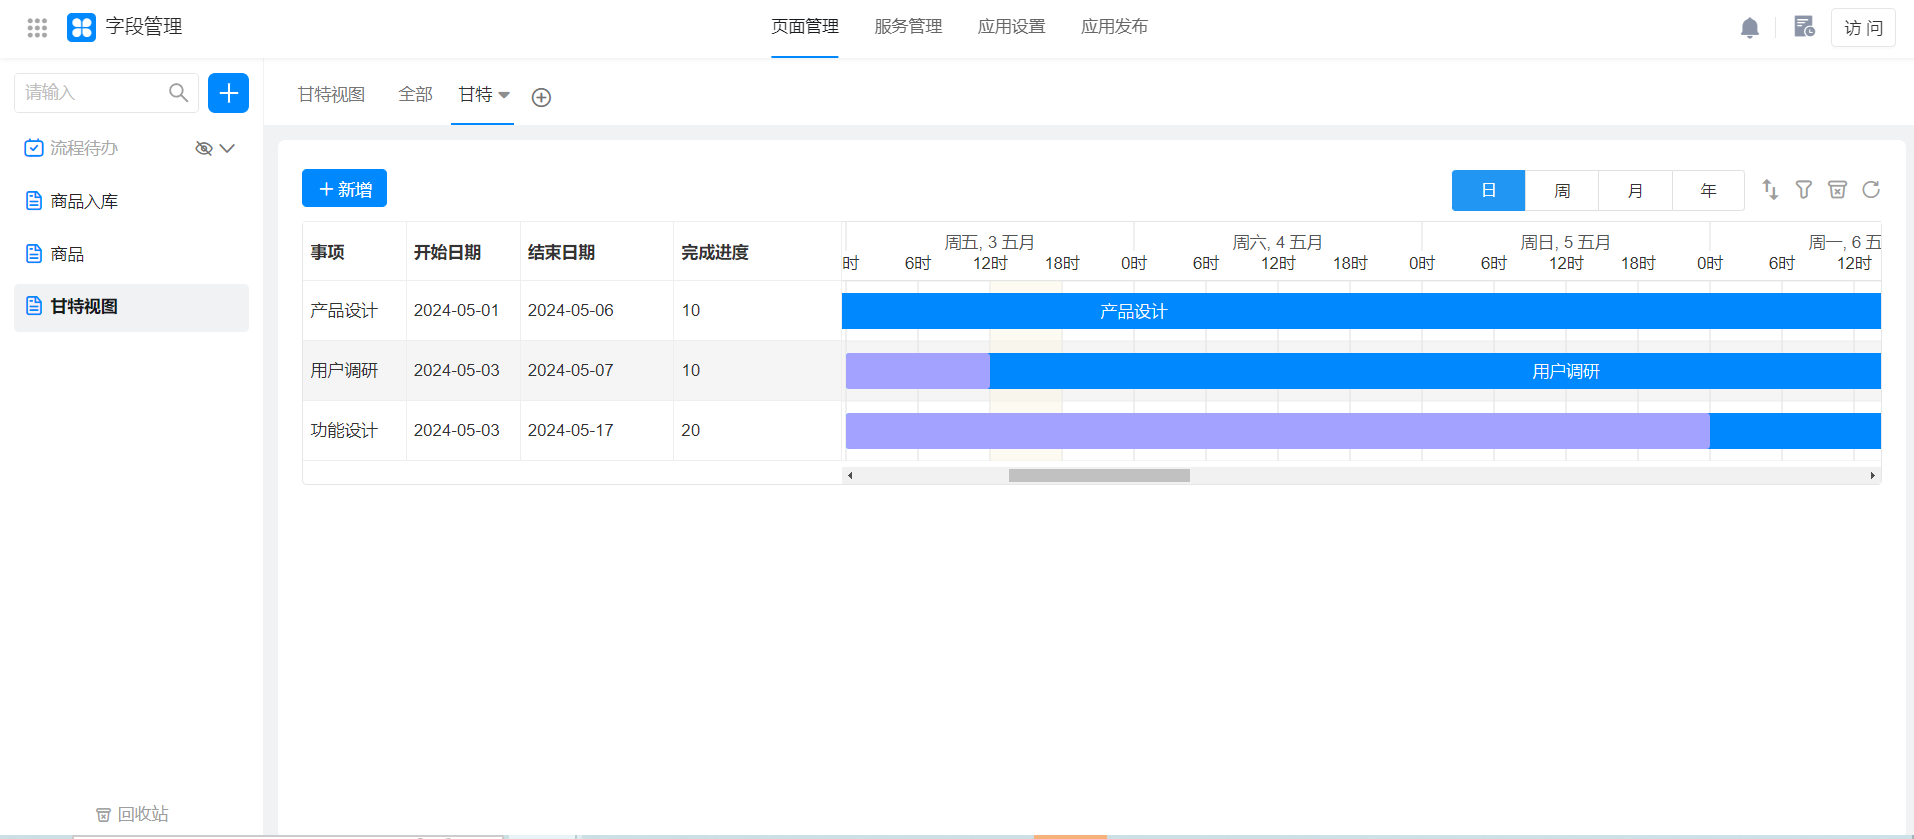Screen dimensions: 1914x839
Task: Open the 甘特 tab dropdown arrow
Action: [x=504, y=95]
